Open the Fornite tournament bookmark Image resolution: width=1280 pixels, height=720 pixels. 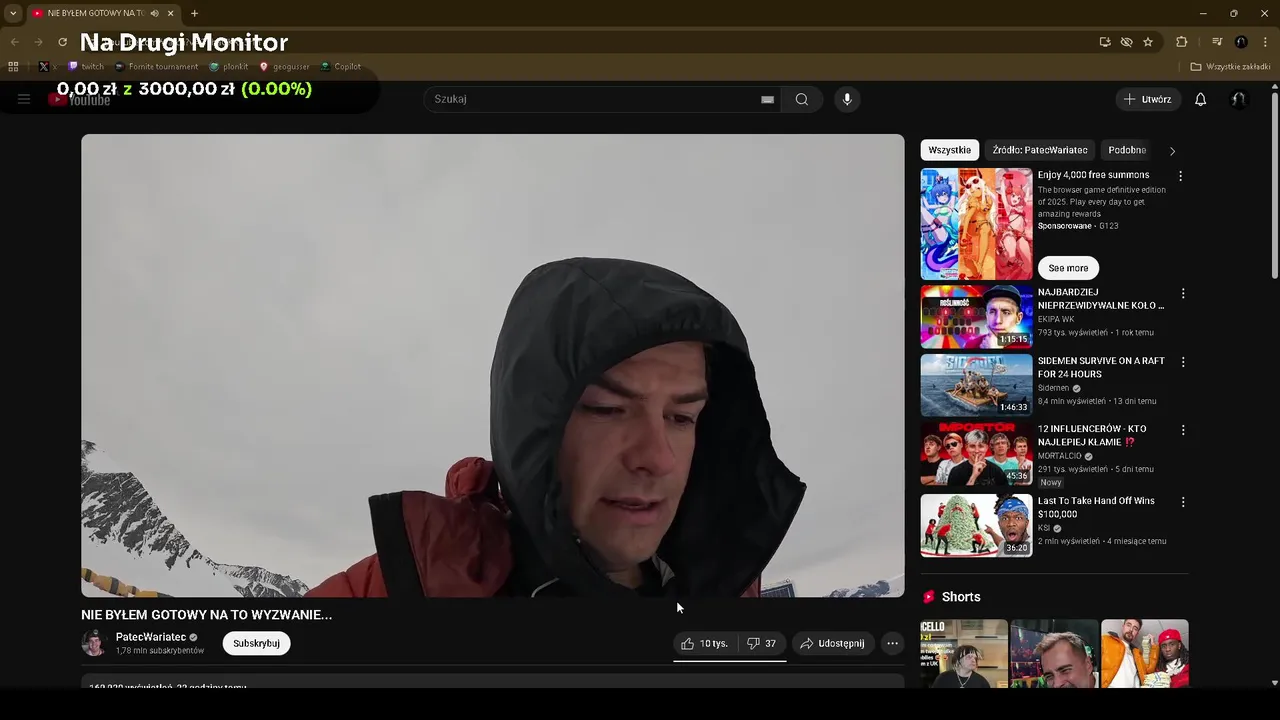(156, 67)
